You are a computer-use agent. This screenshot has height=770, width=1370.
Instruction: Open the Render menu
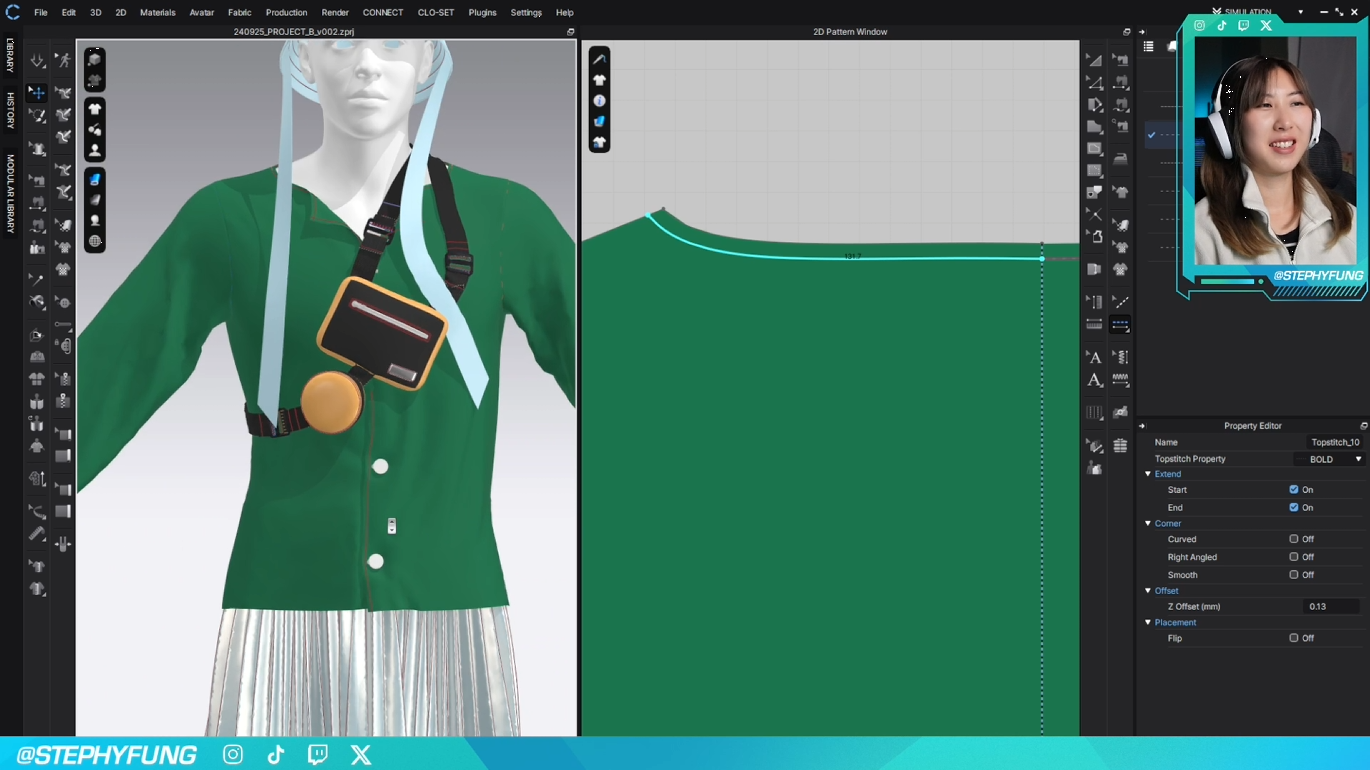click(335, 12)
